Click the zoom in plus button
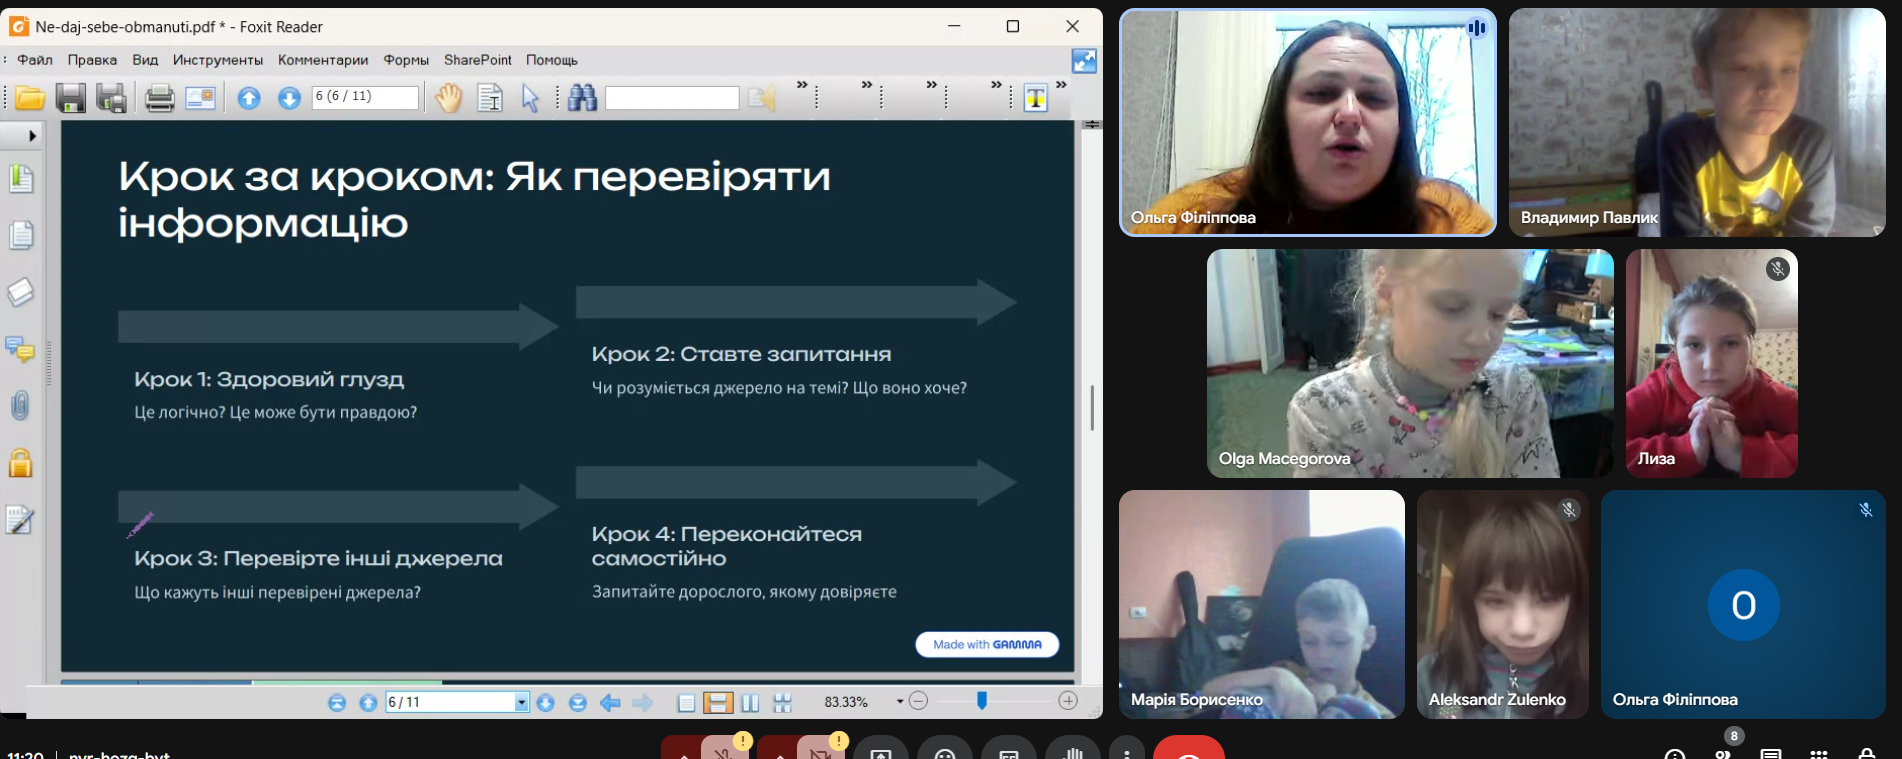The width and height of the screenshot is (1902, 759). [x=1068, y=701]
